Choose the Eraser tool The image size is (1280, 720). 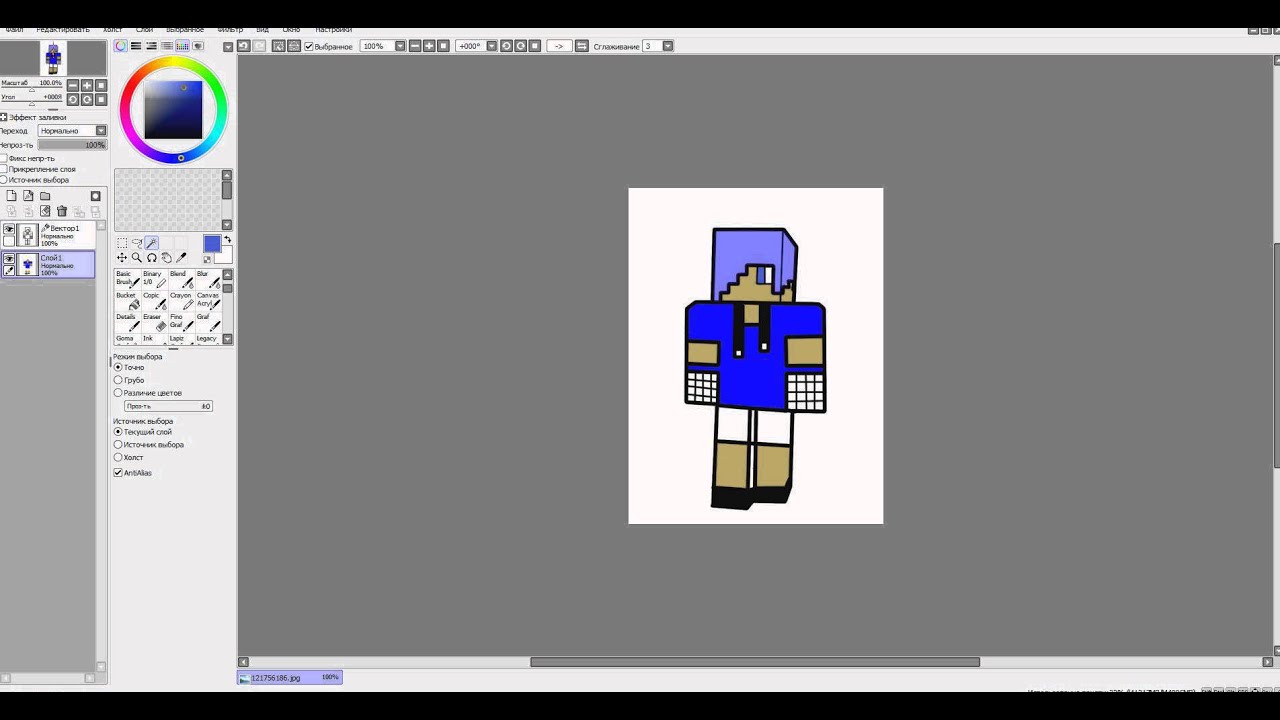click(154, 323)
